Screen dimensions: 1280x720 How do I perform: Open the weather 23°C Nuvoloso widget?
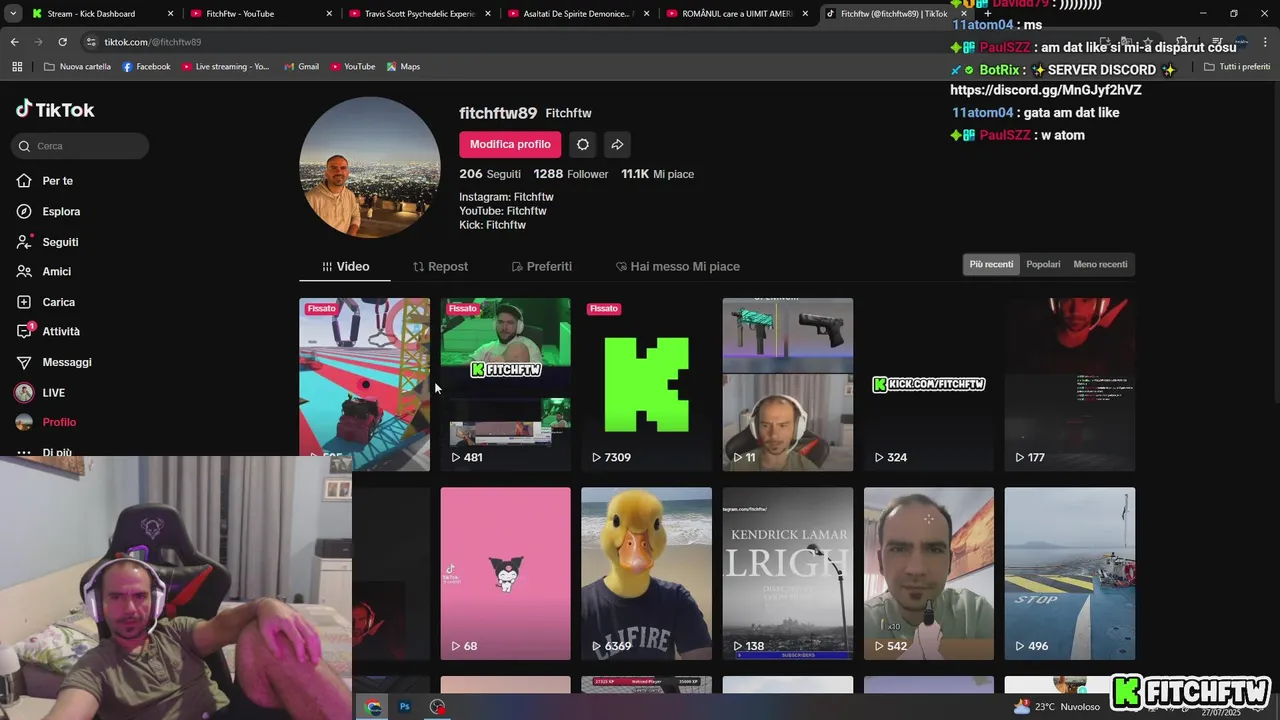tap(1056, 707)
